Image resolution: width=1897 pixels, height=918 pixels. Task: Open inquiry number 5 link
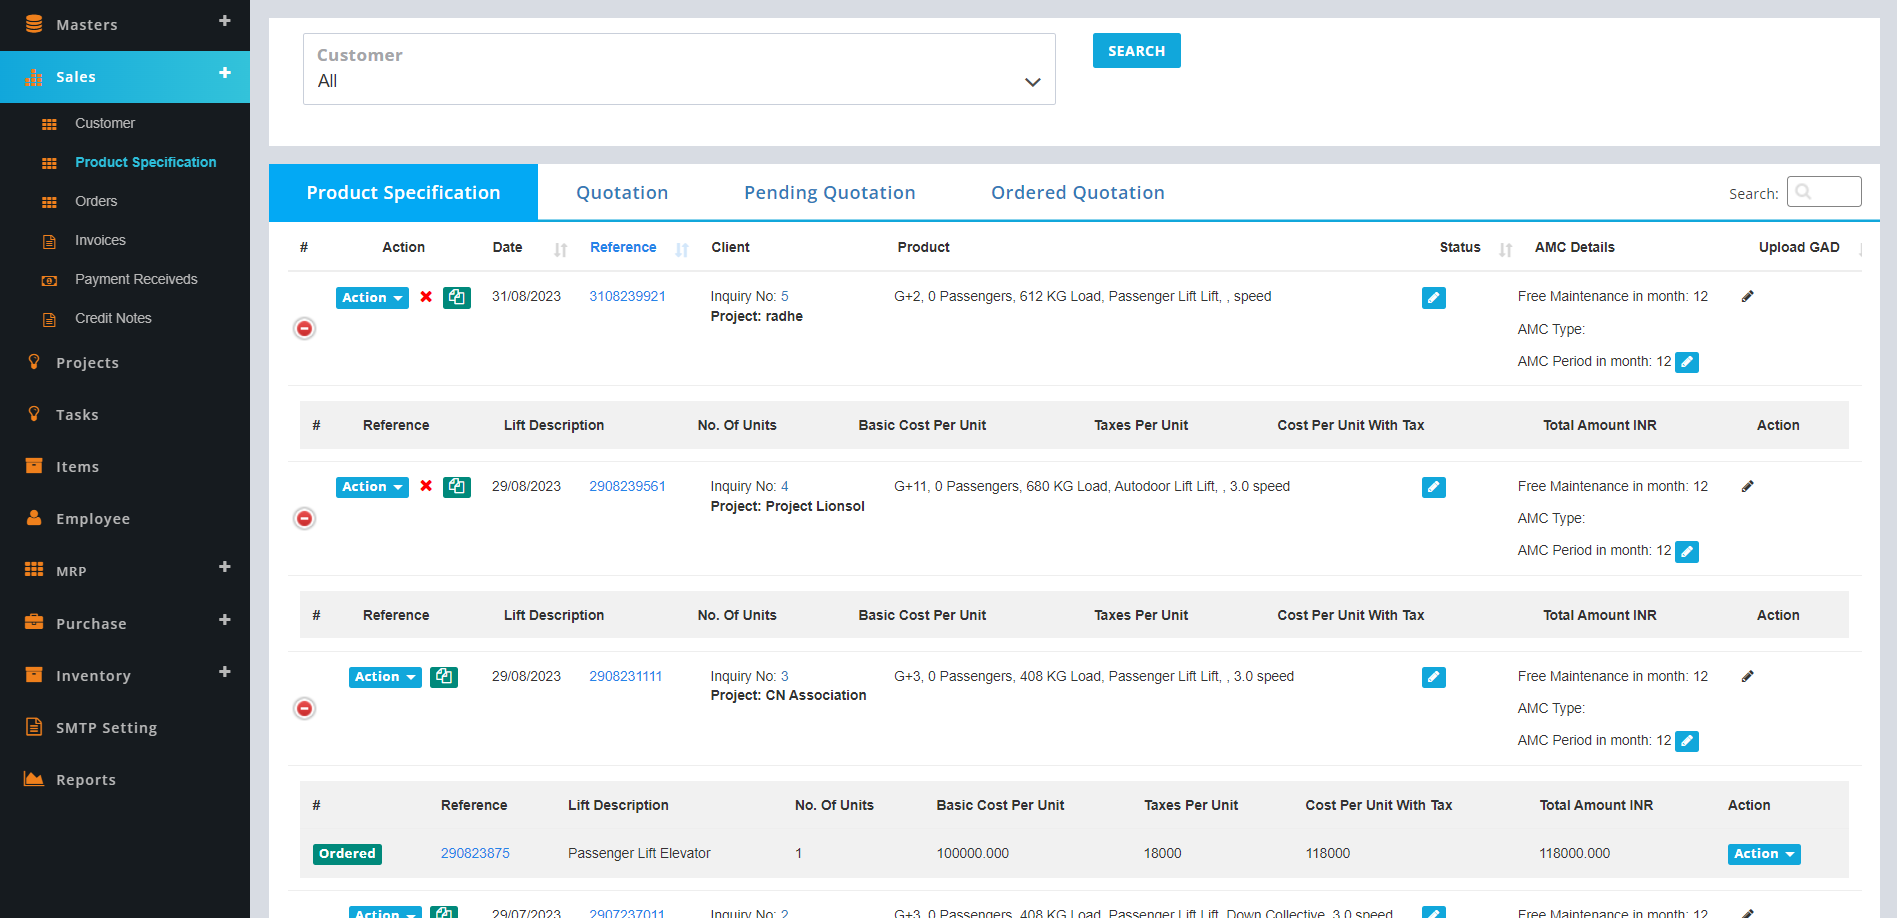tap(785, 296)
